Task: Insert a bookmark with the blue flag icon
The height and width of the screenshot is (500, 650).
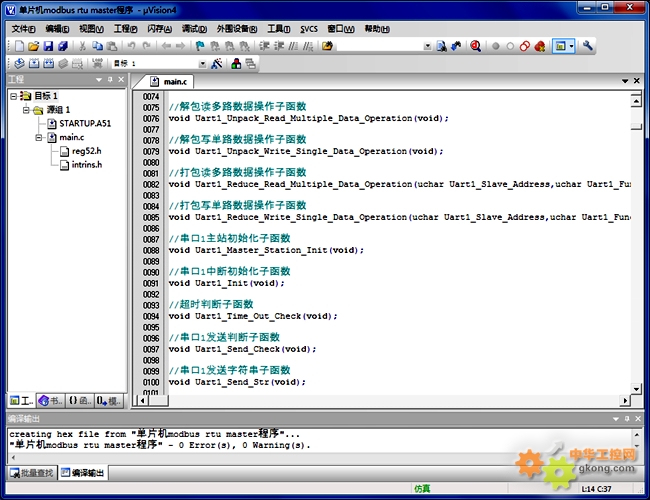Action: 200,46
